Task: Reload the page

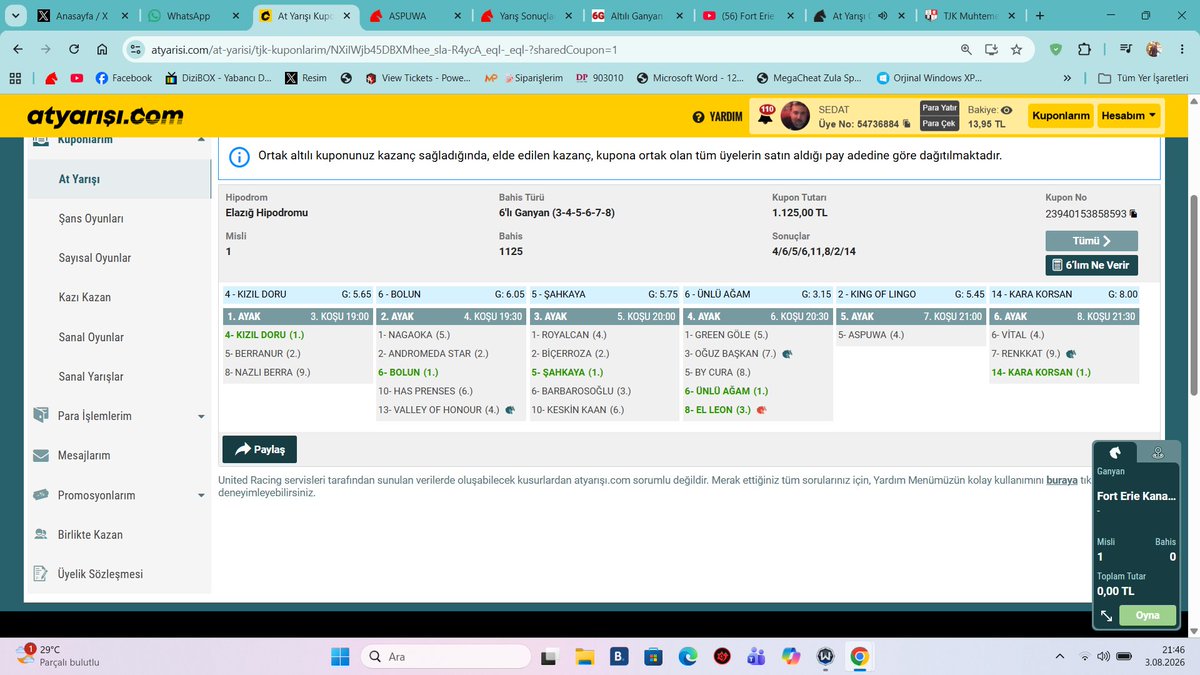Action: [x=74, y=49]
